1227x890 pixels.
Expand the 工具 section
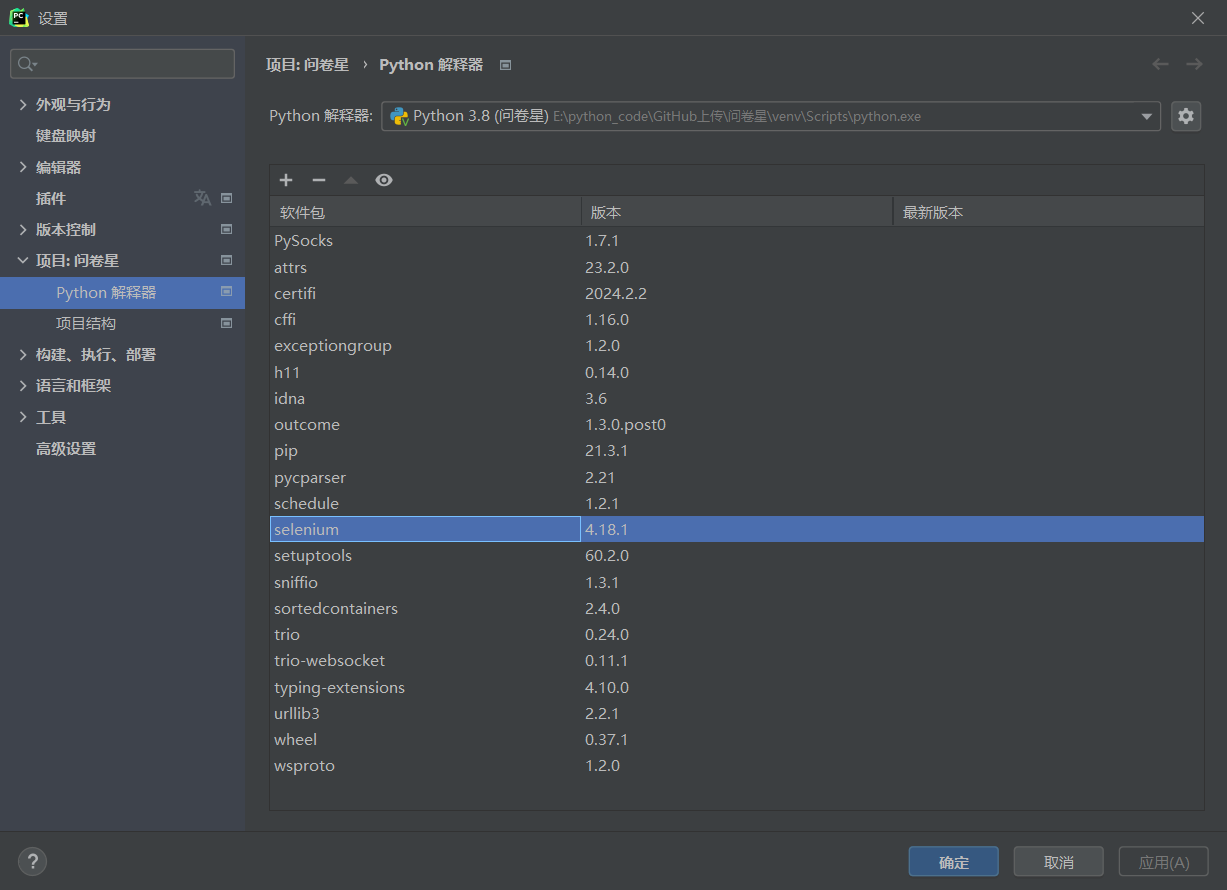click(23, 417)
